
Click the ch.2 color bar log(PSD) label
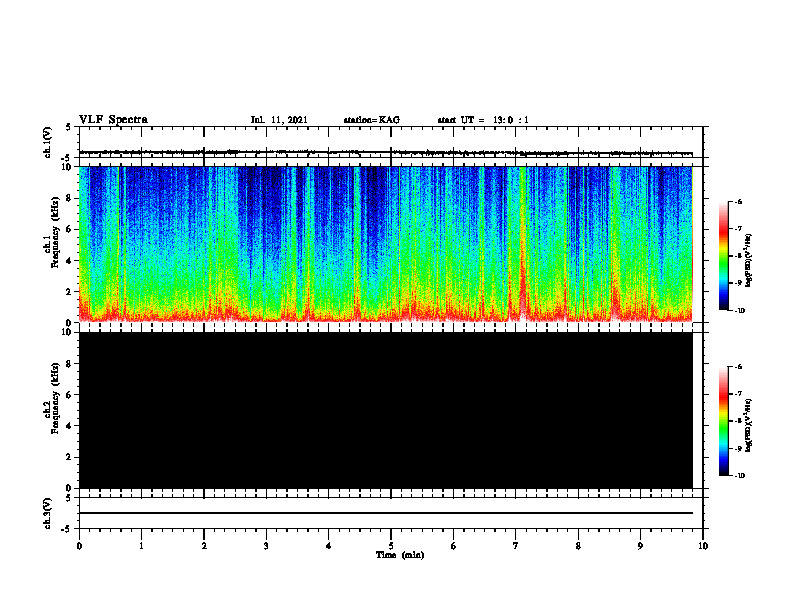tap(749, 426)
